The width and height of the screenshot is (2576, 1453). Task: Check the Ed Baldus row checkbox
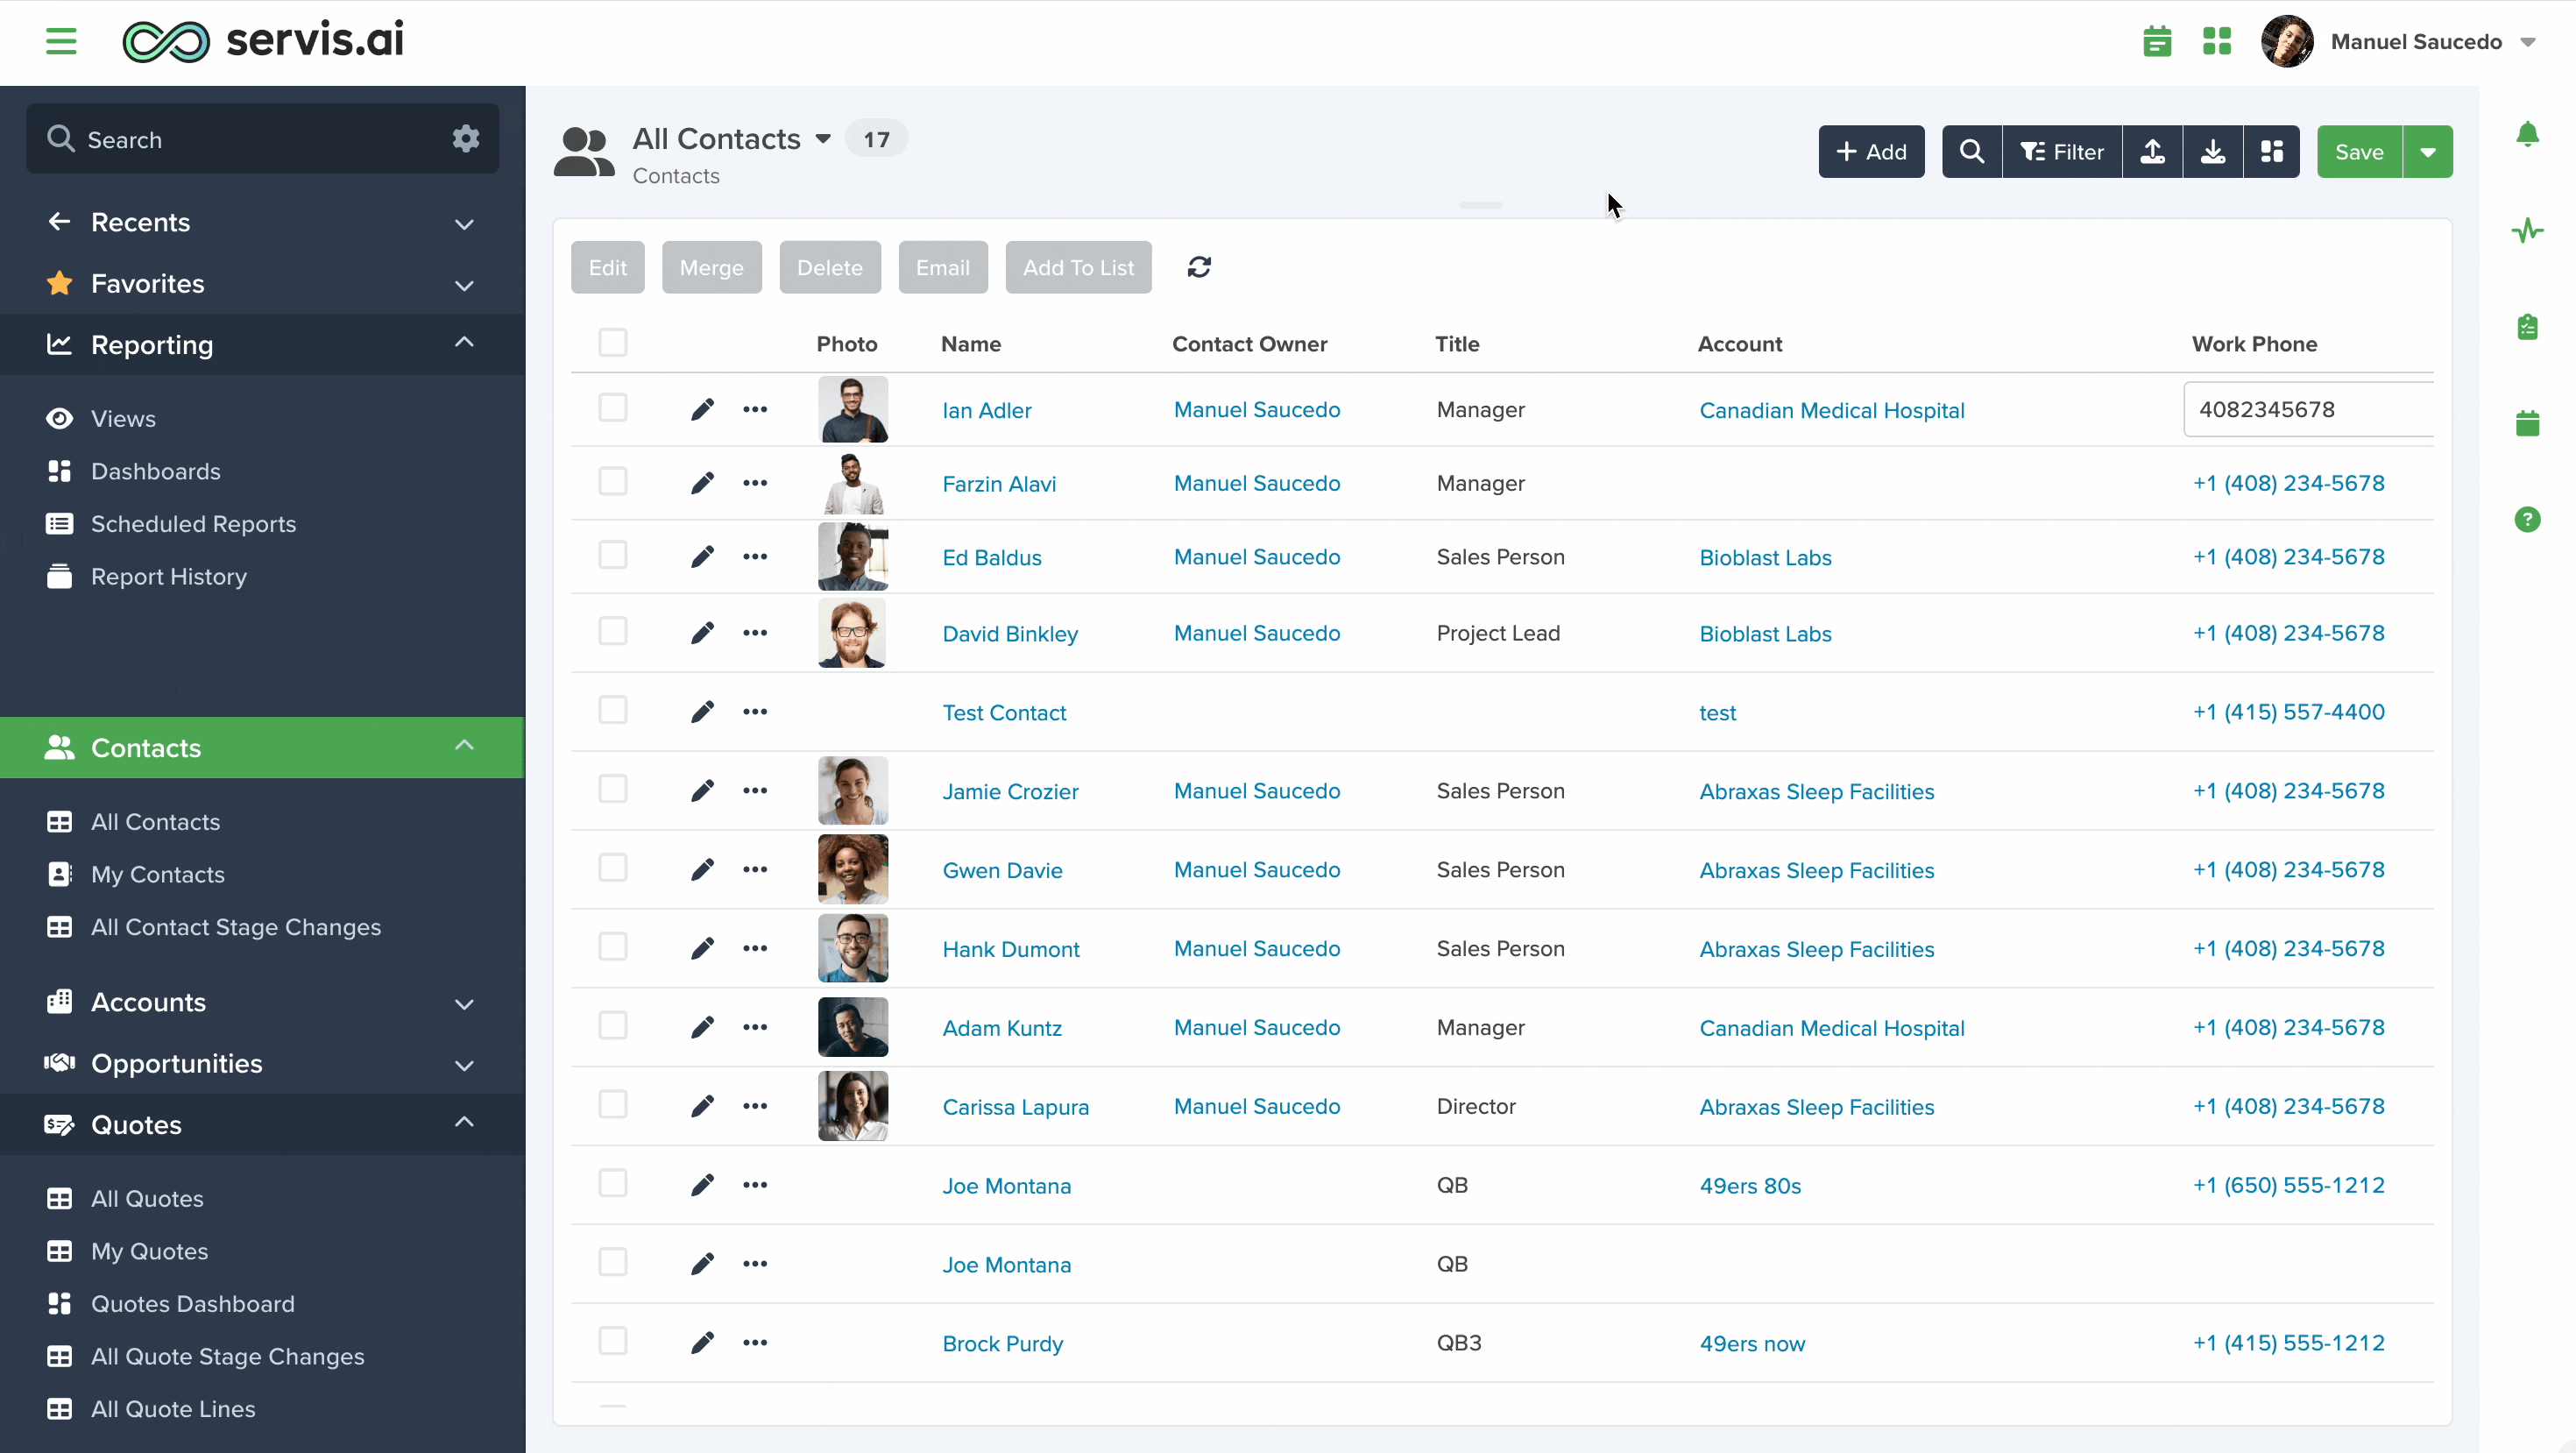(613, 555)
